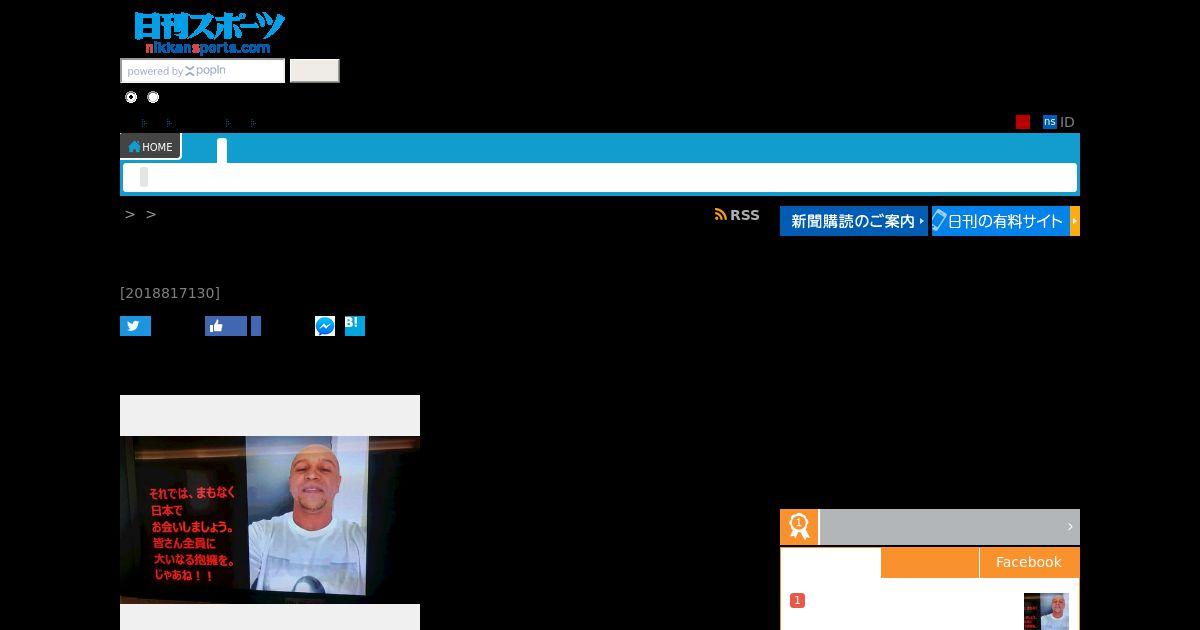Click the red square icon near ID

coord(1023,122)
